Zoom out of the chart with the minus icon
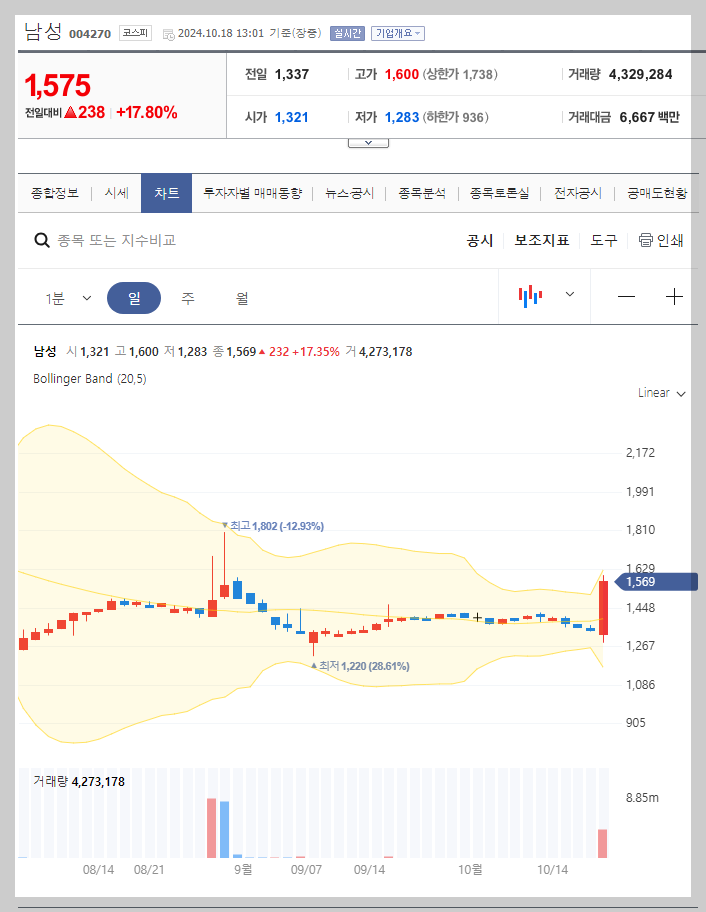 [628, 297]
